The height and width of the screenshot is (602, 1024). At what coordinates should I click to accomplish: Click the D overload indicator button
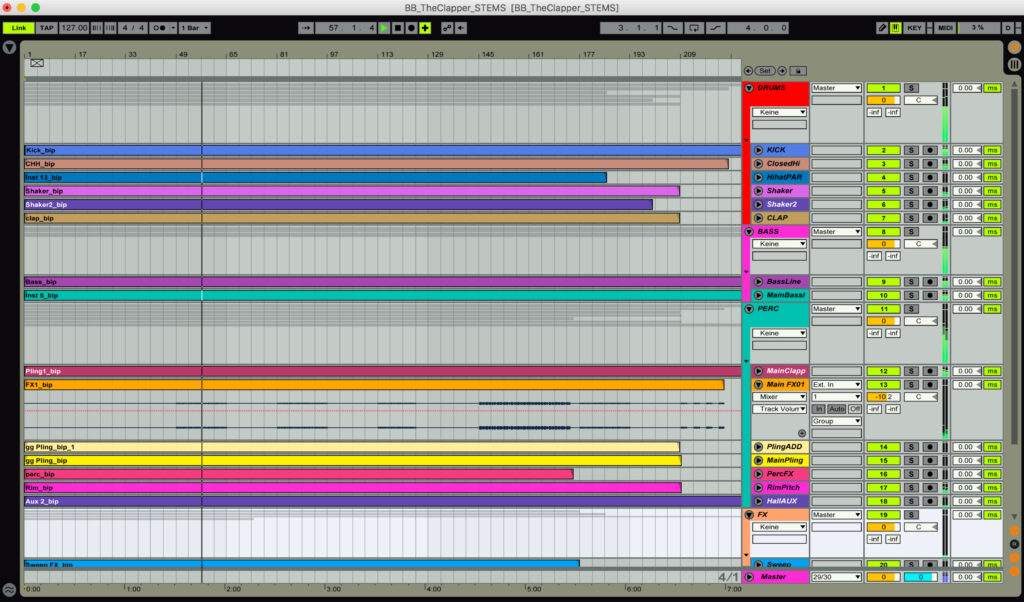tap(1008, 28)
